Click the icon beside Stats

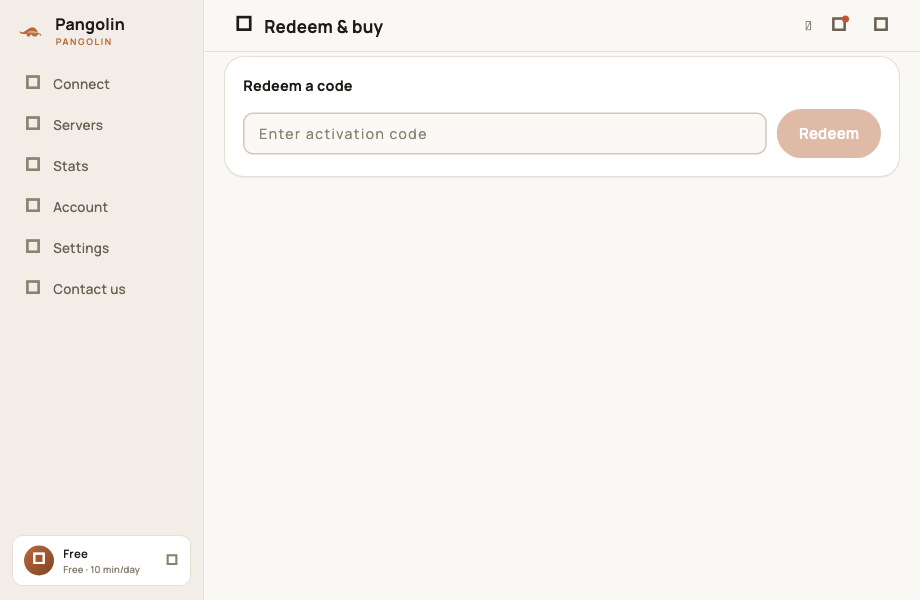pos(33,165)
